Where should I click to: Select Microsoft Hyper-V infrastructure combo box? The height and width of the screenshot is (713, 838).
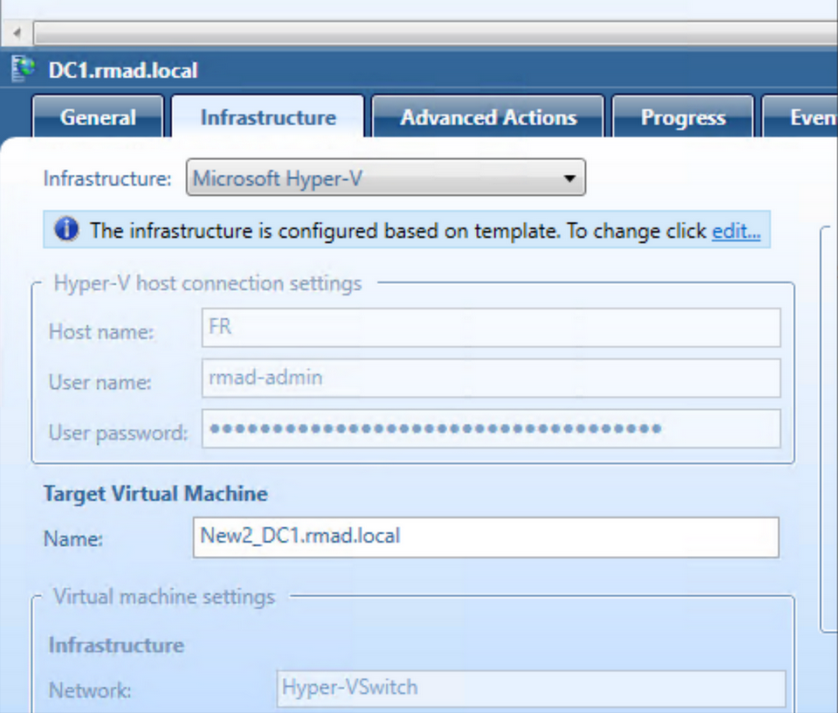(380, 177)
